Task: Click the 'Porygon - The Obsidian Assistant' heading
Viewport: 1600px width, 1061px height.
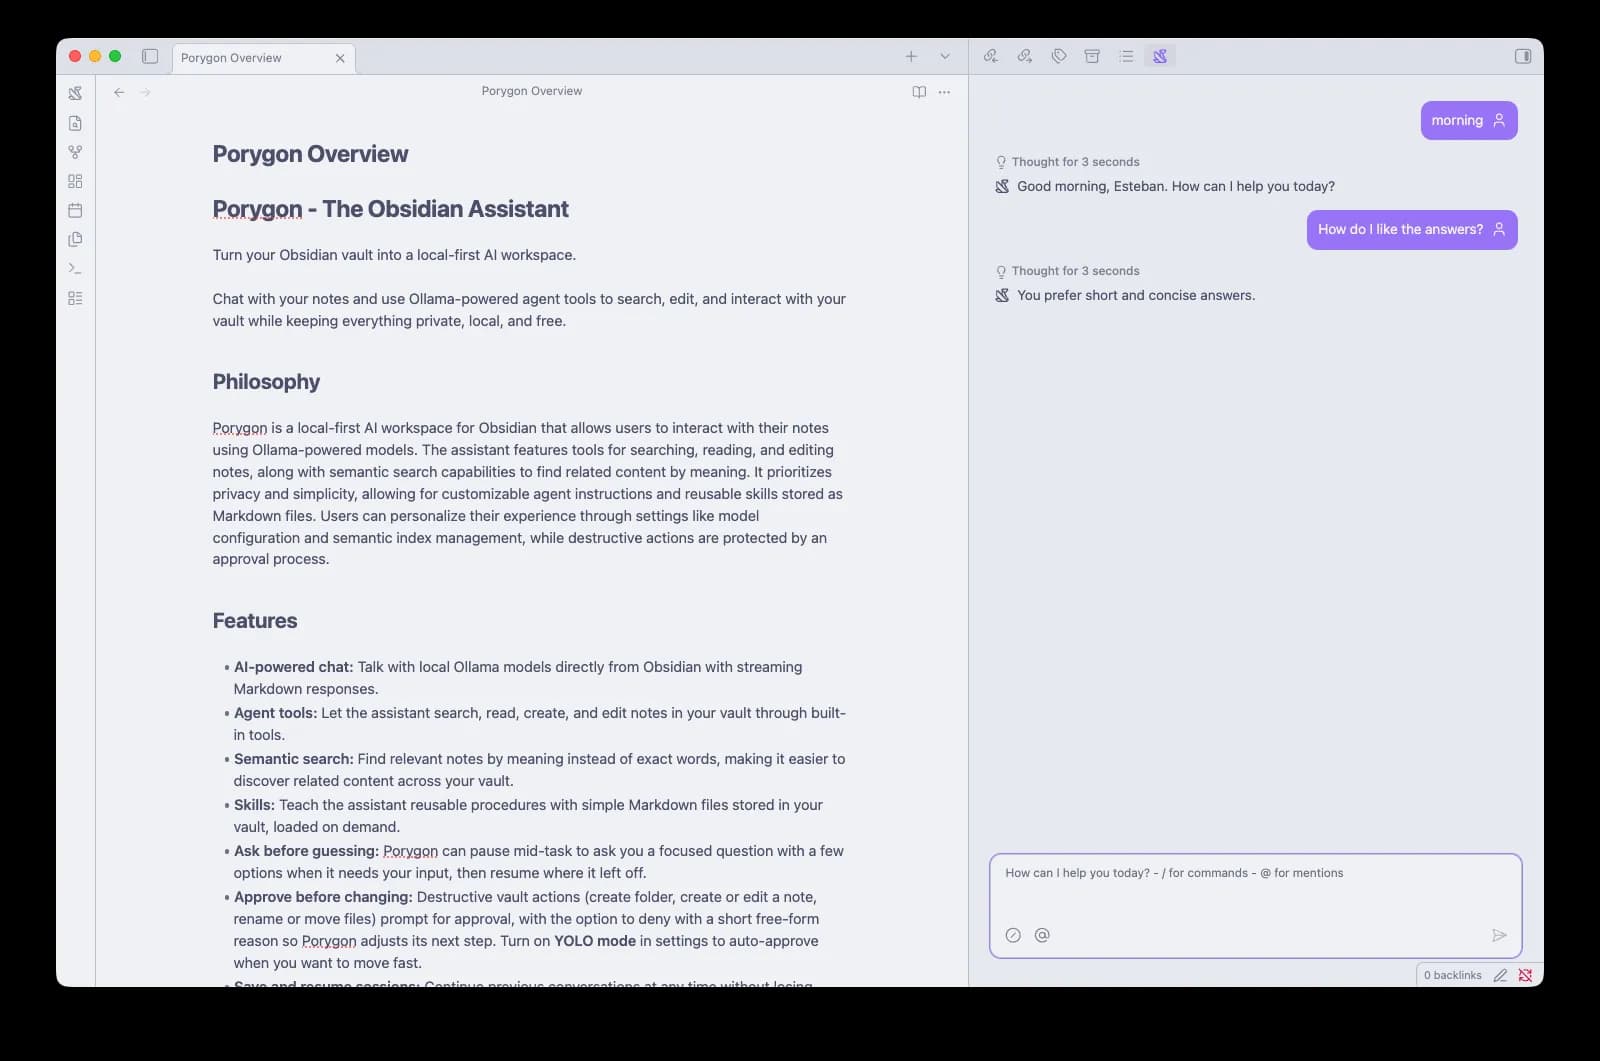Action: pyautogui.click(x=390, y=209)
